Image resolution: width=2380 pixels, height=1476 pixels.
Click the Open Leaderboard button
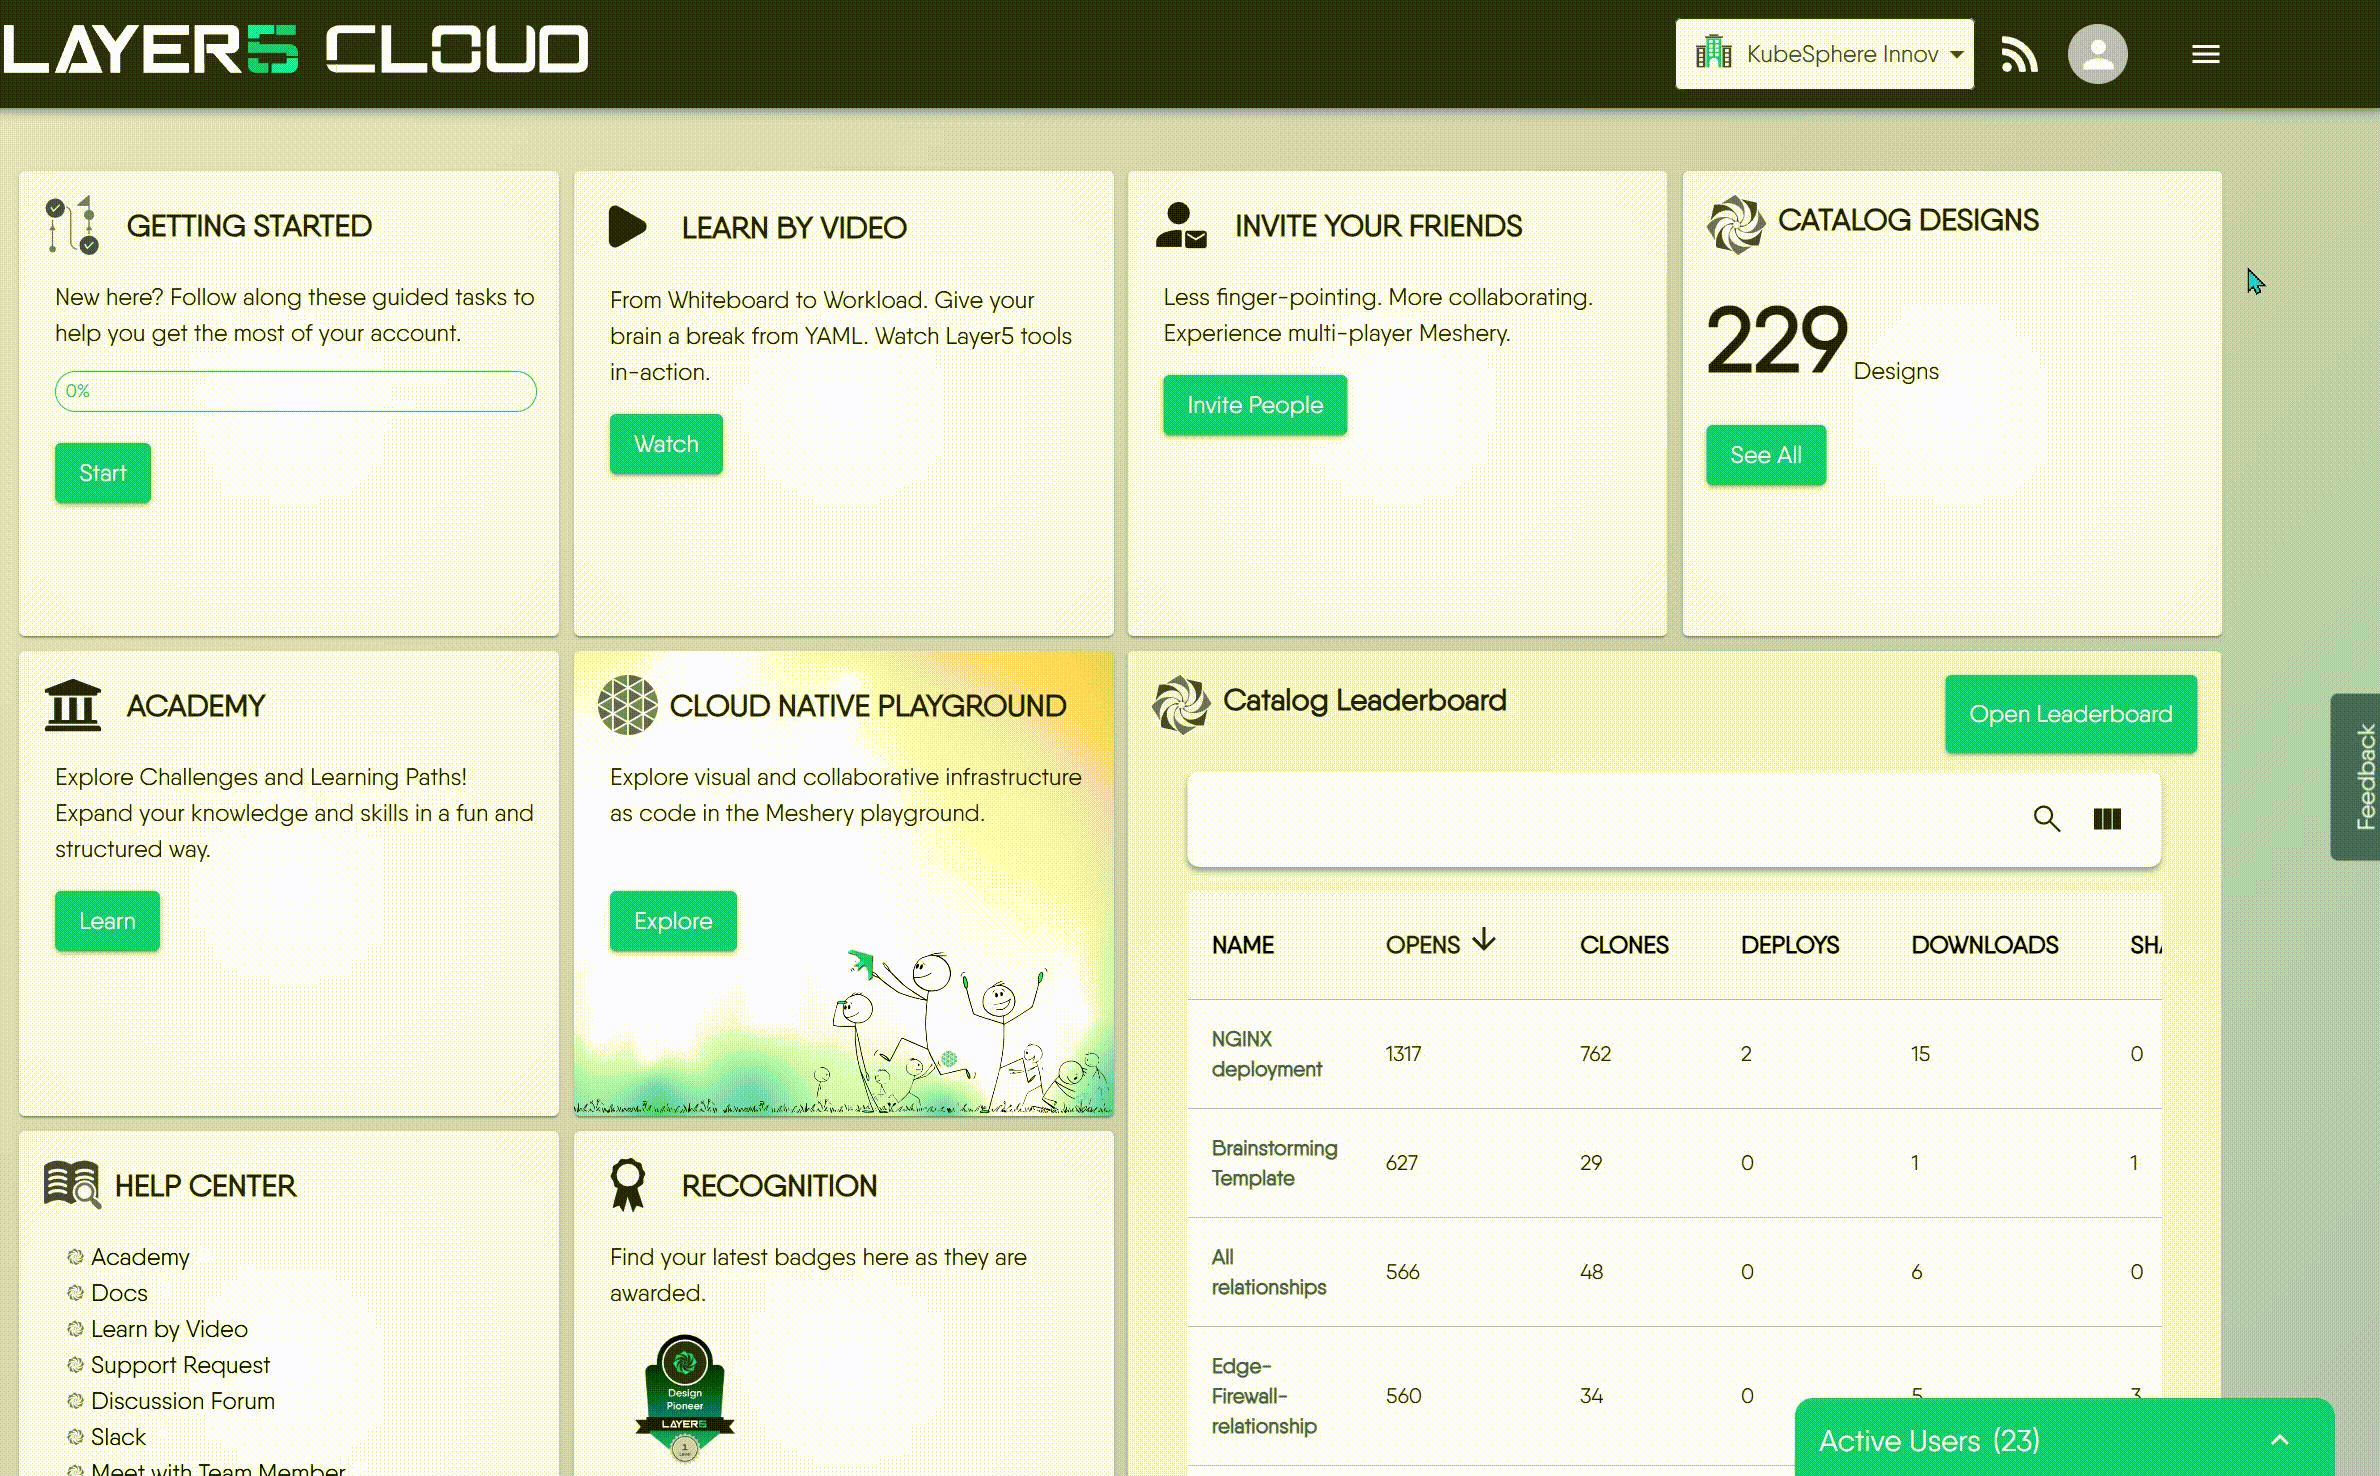point(2070,714)
